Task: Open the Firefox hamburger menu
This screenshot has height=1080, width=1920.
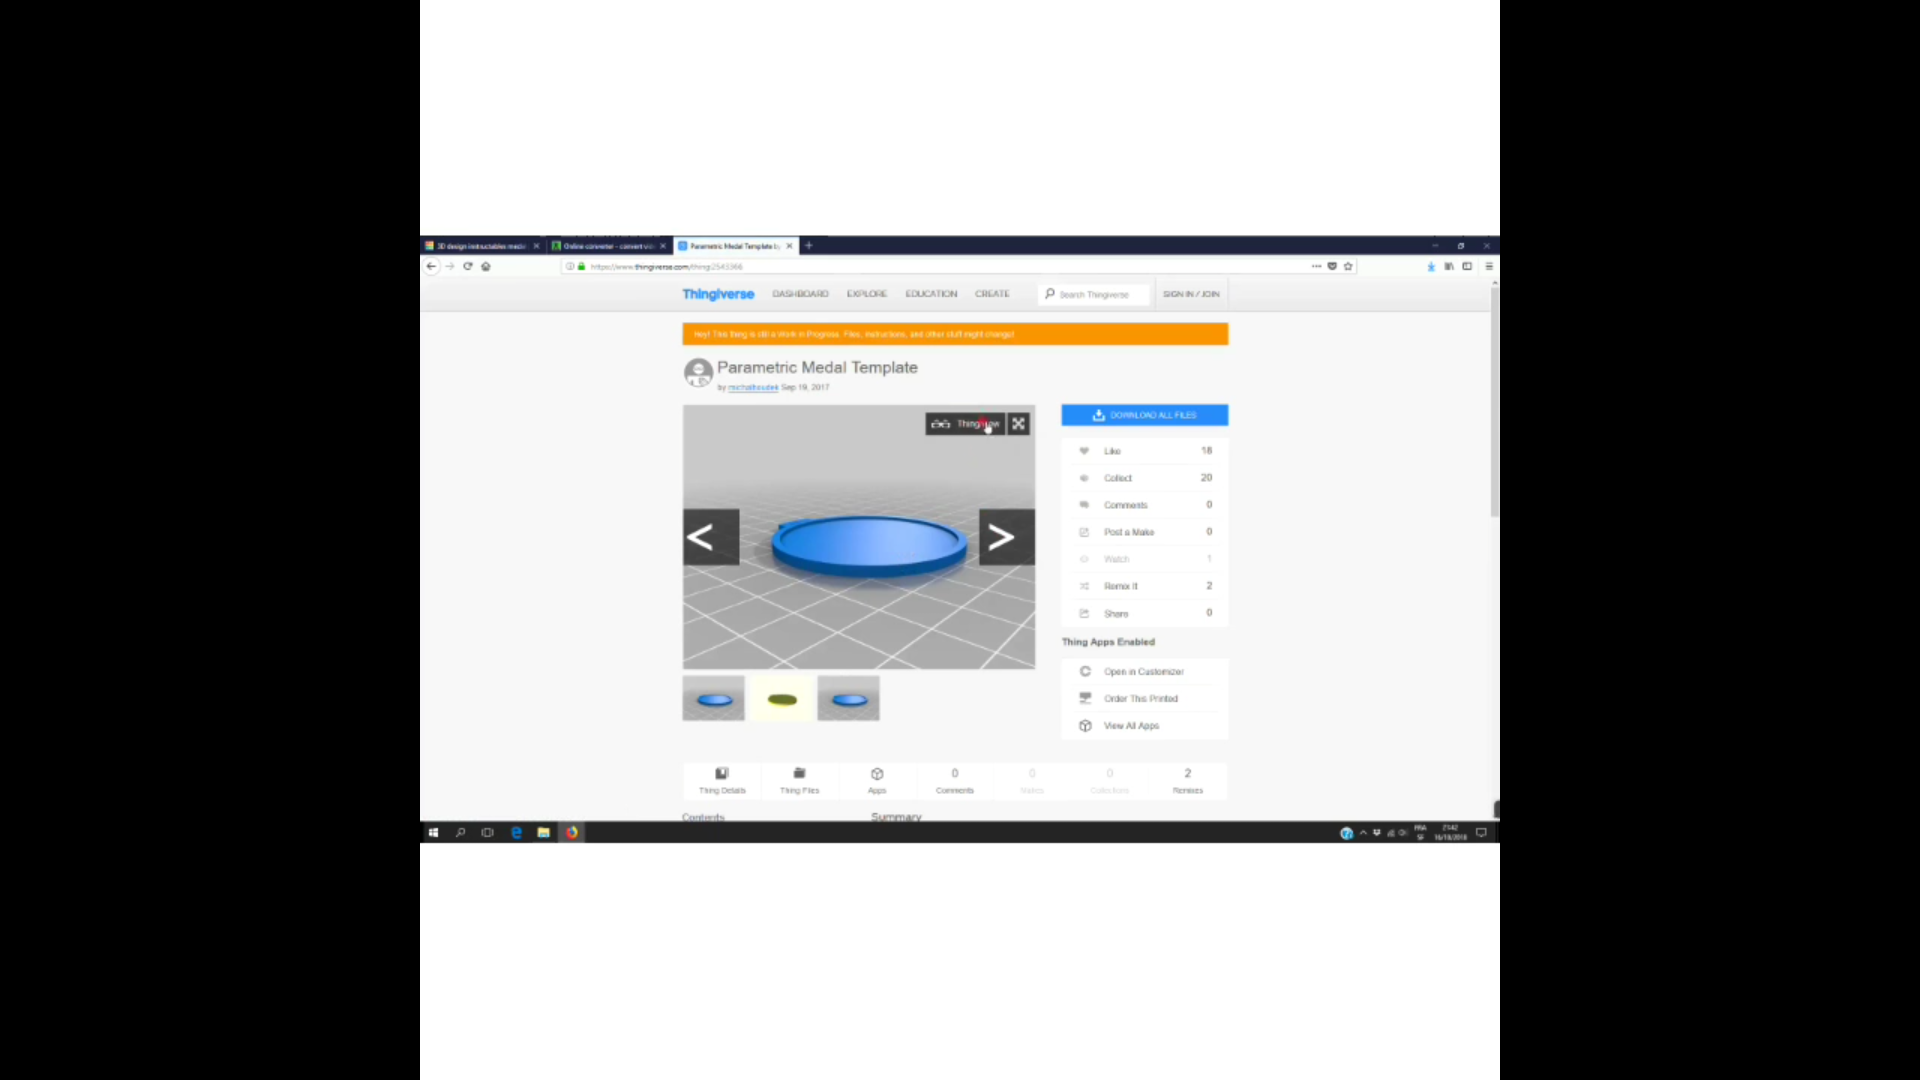Action: click(x=1488, y=266)
